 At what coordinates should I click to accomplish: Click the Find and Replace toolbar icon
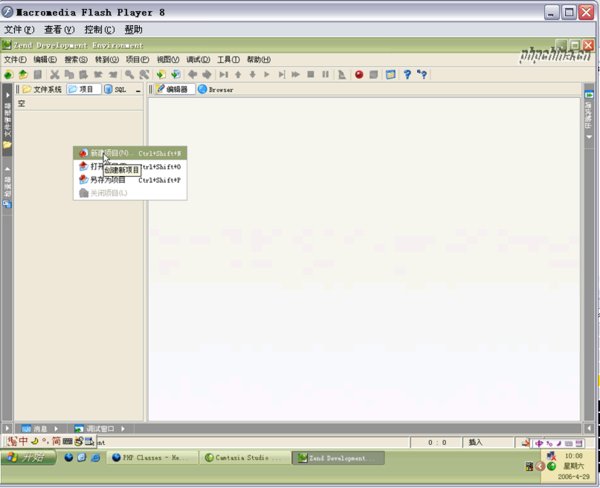tap(144, 75)
